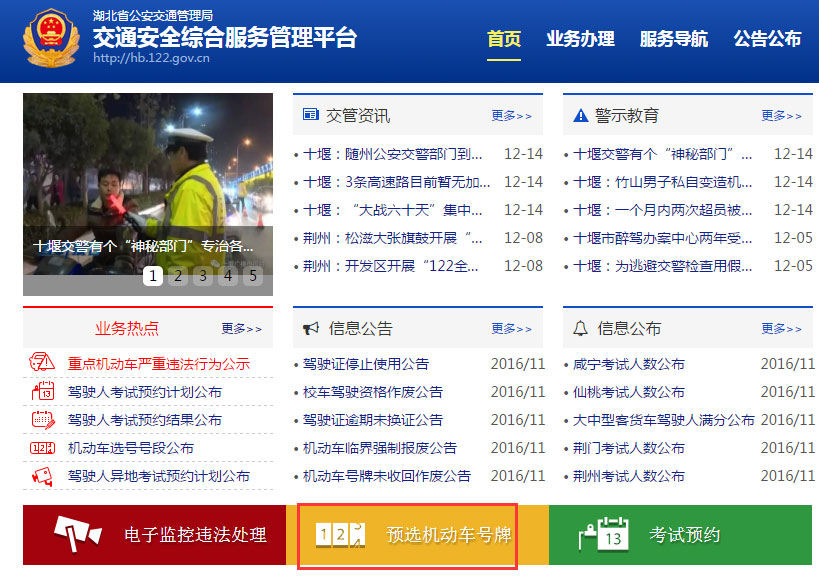
Task: Click 更多>> in the 业务热点 section
Action: click(x=243, y=328)
